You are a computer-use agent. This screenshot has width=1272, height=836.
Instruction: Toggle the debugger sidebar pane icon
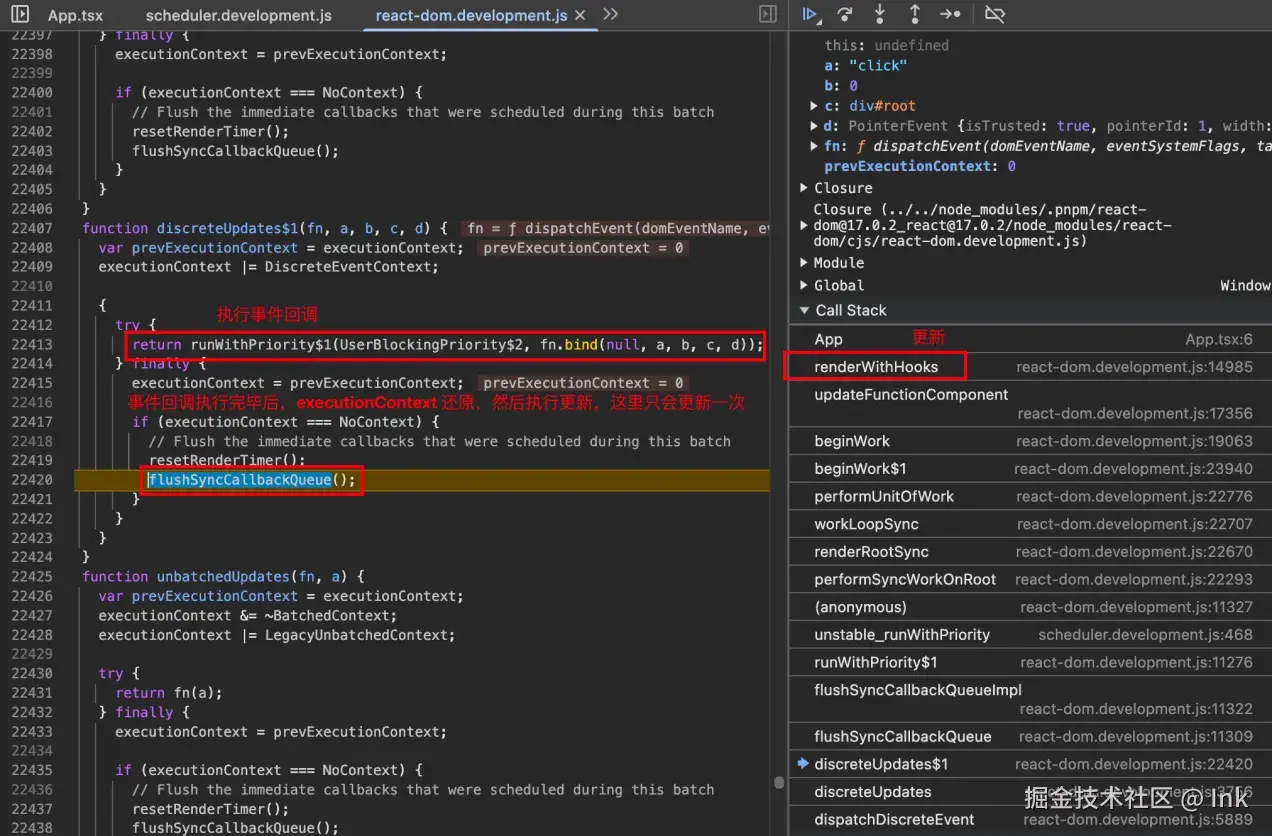coord(768,15)
